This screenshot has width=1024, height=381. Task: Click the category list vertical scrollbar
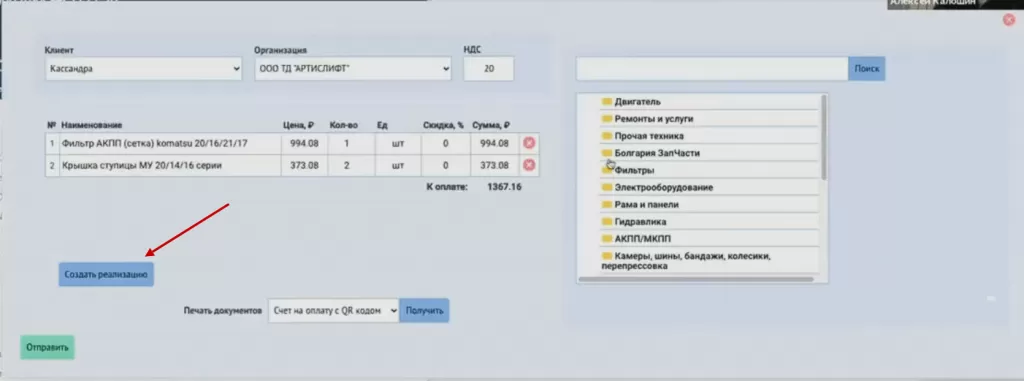[824, 137]
